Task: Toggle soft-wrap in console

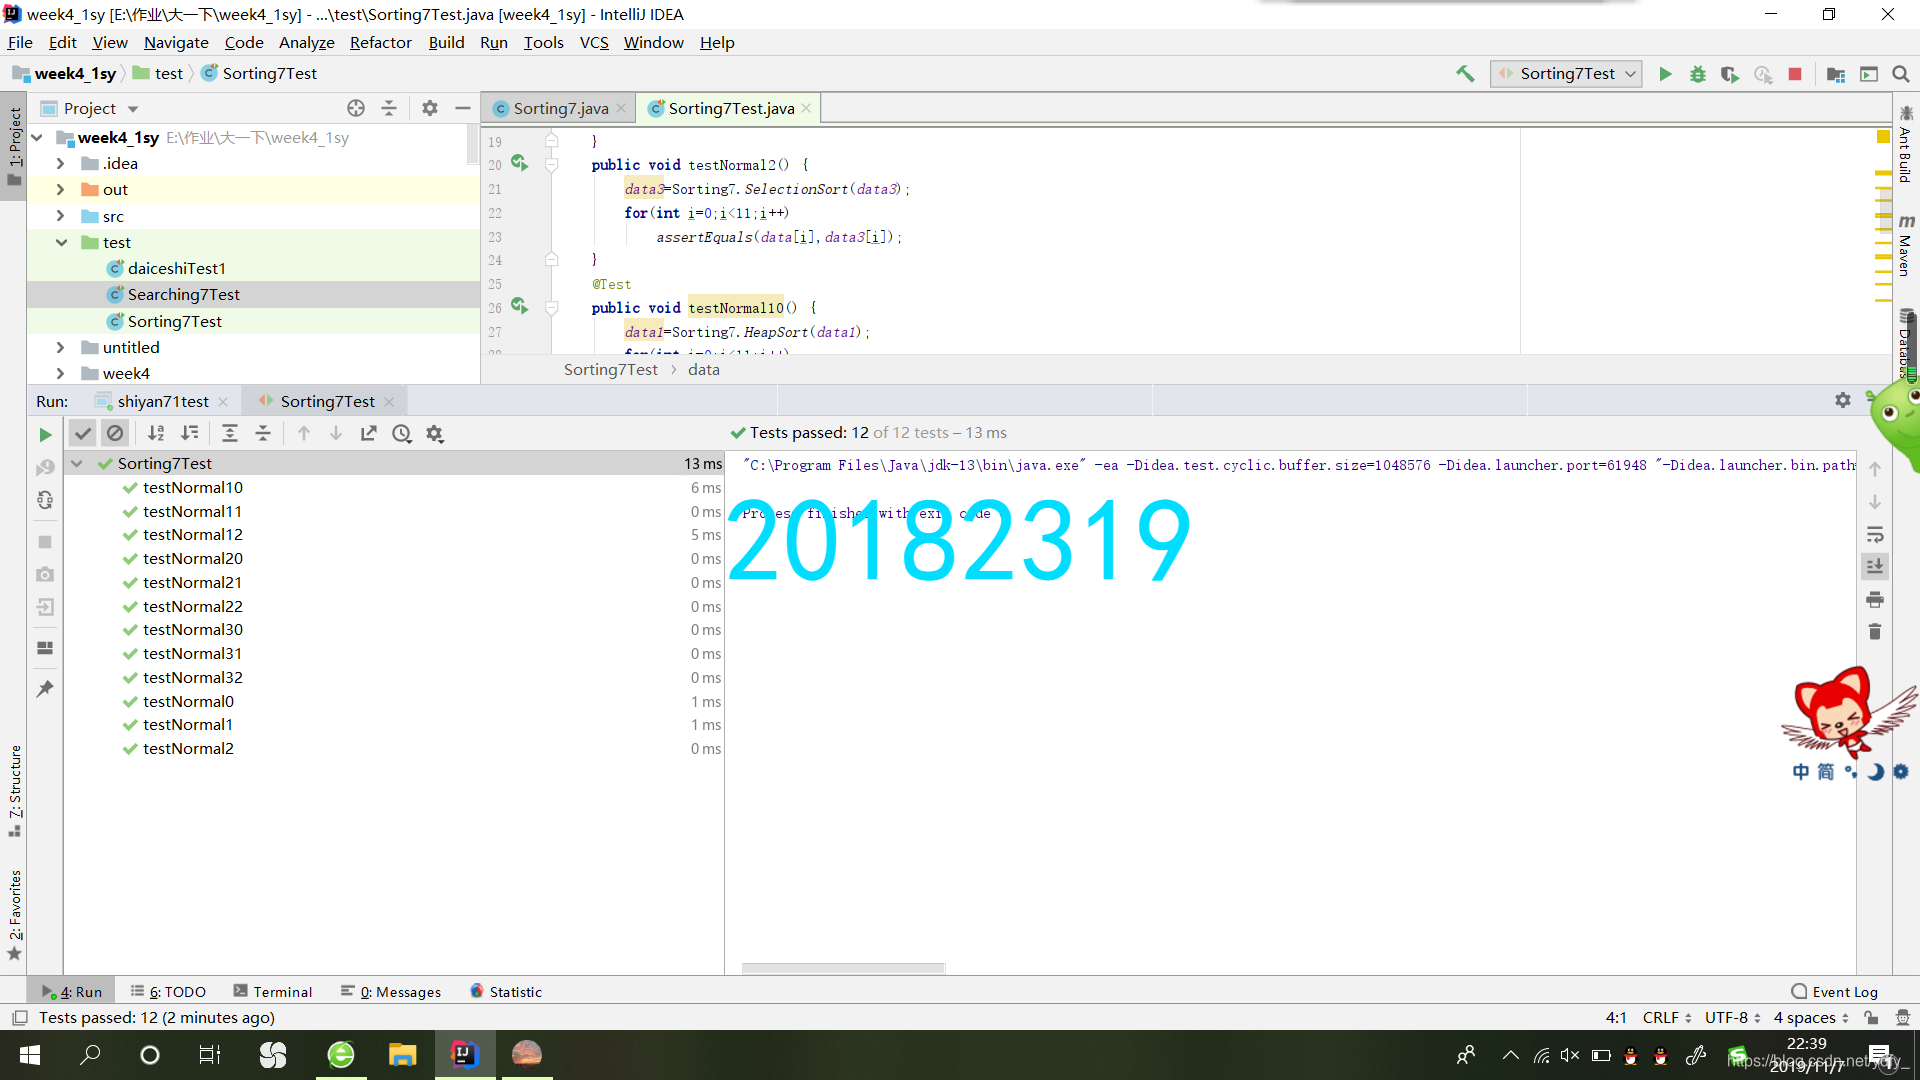Action: tap(1875, 535)
